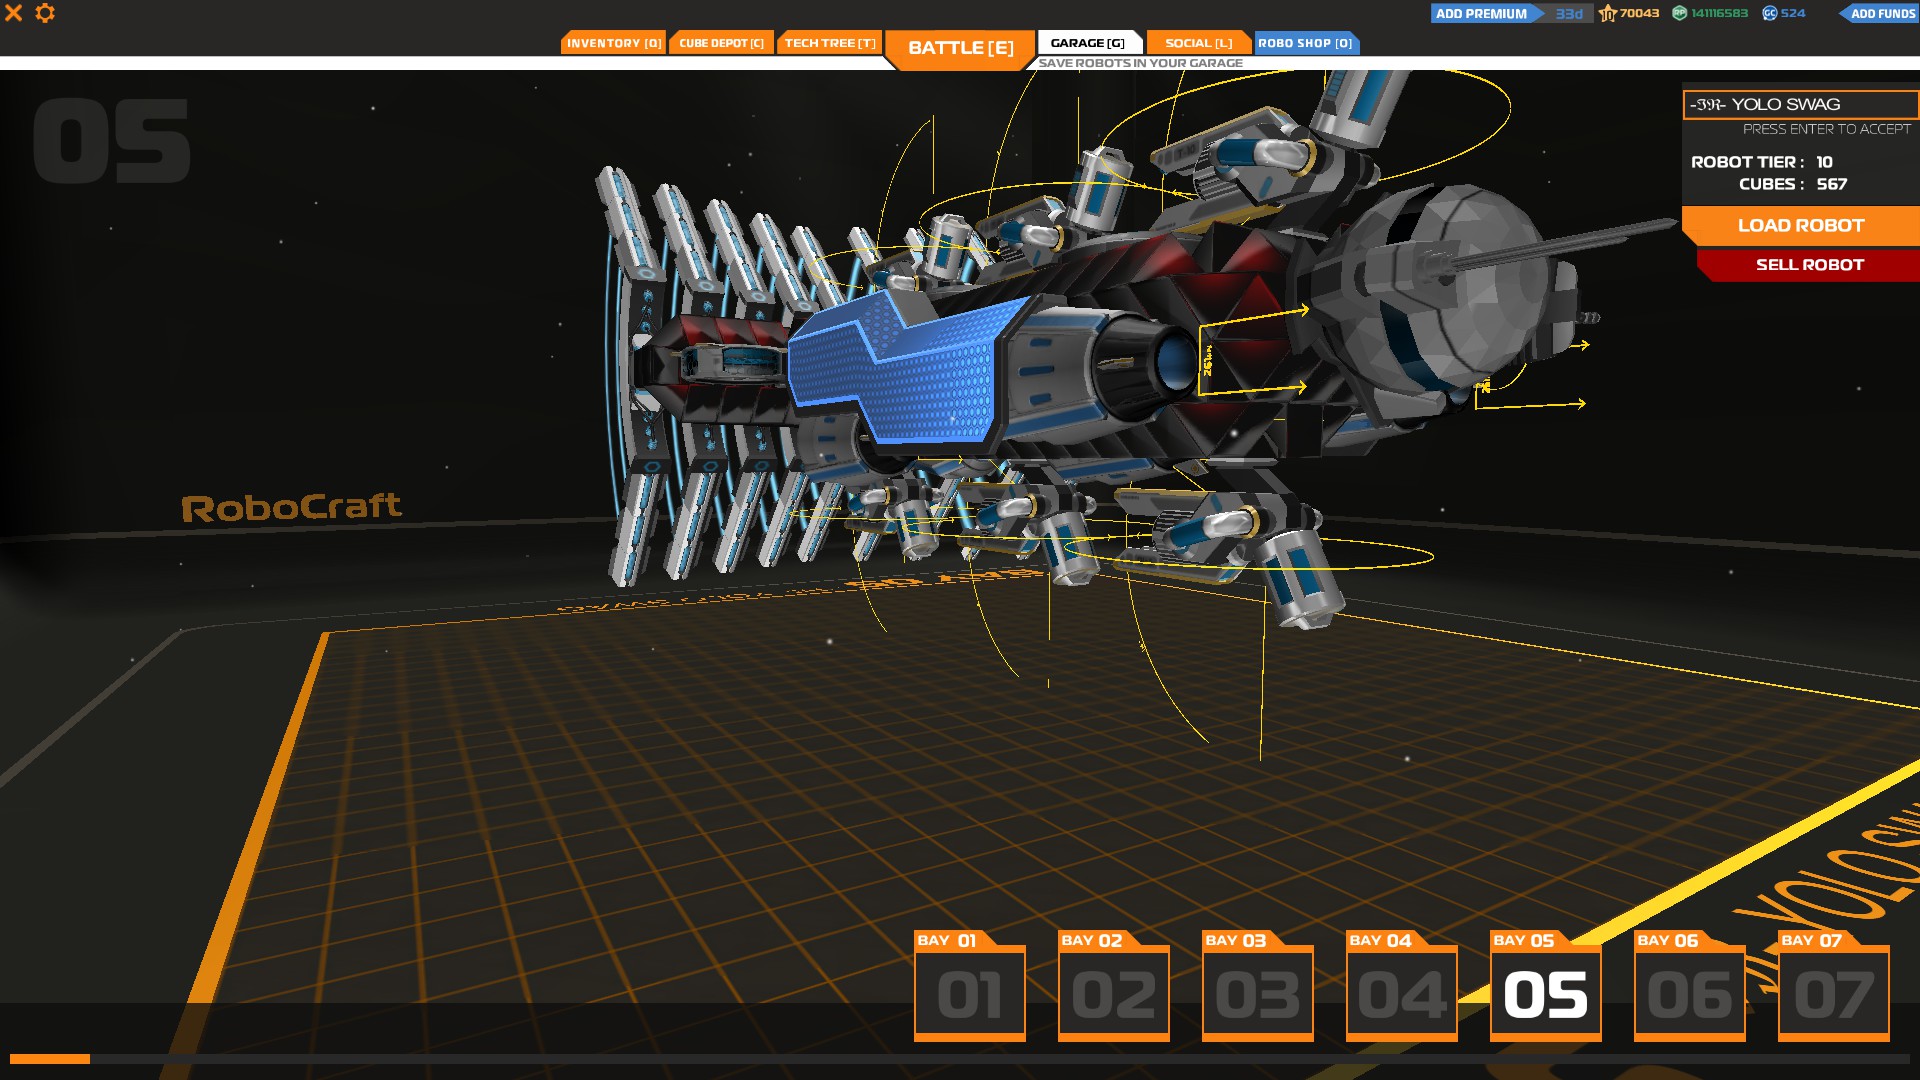Select garage Bay 06

tap(1689, 986)
